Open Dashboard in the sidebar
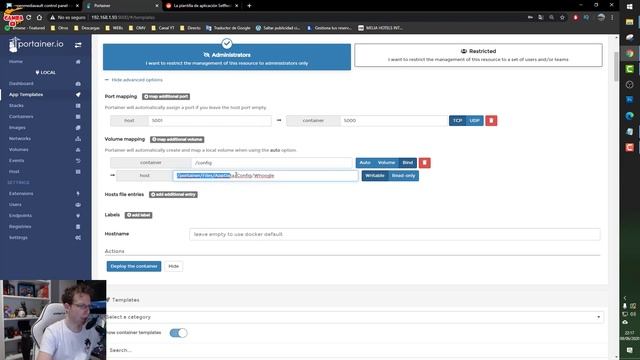 coord(21,84)
